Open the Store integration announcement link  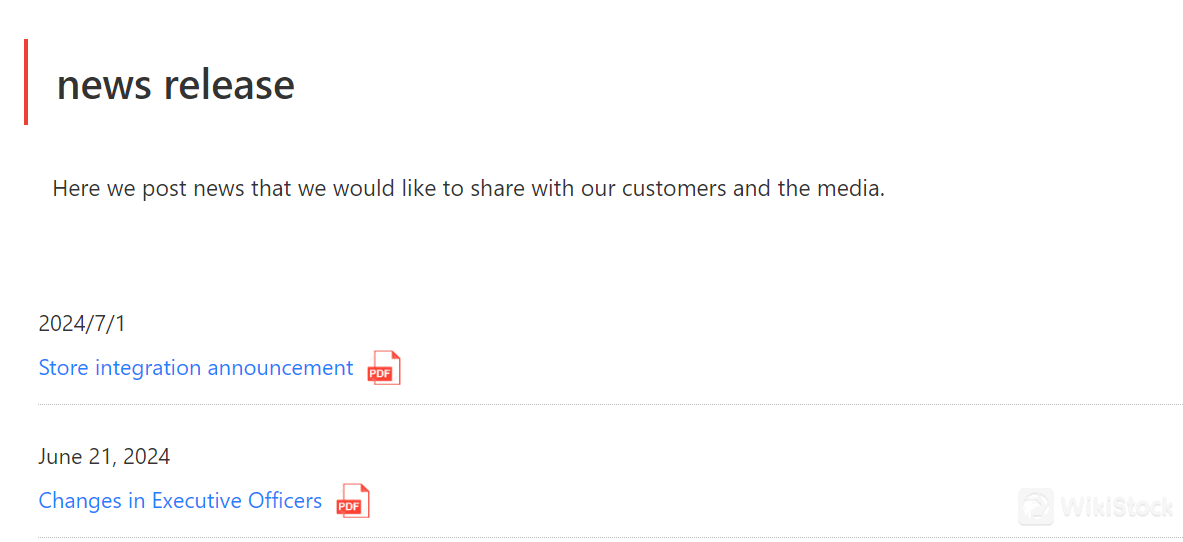pos(196,368)
